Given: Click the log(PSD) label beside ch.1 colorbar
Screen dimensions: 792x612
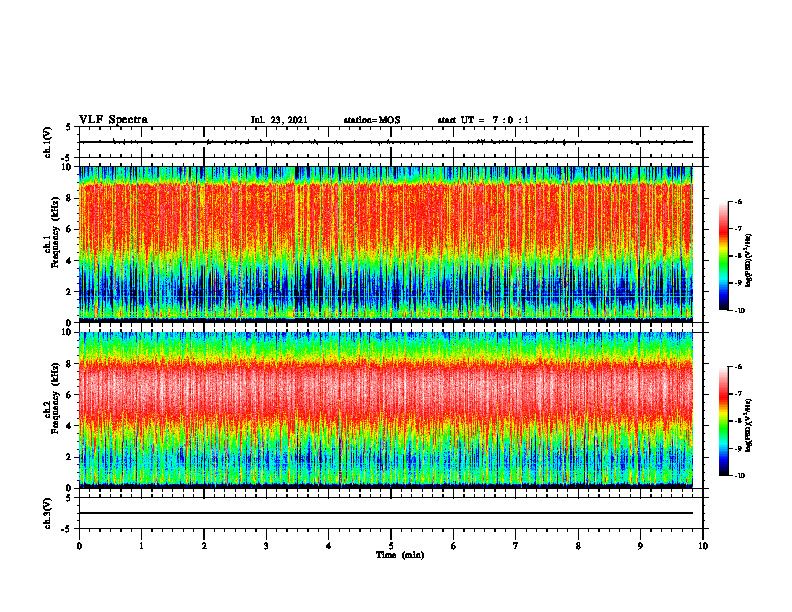Looking at the screenshot, I should [749, 261].
